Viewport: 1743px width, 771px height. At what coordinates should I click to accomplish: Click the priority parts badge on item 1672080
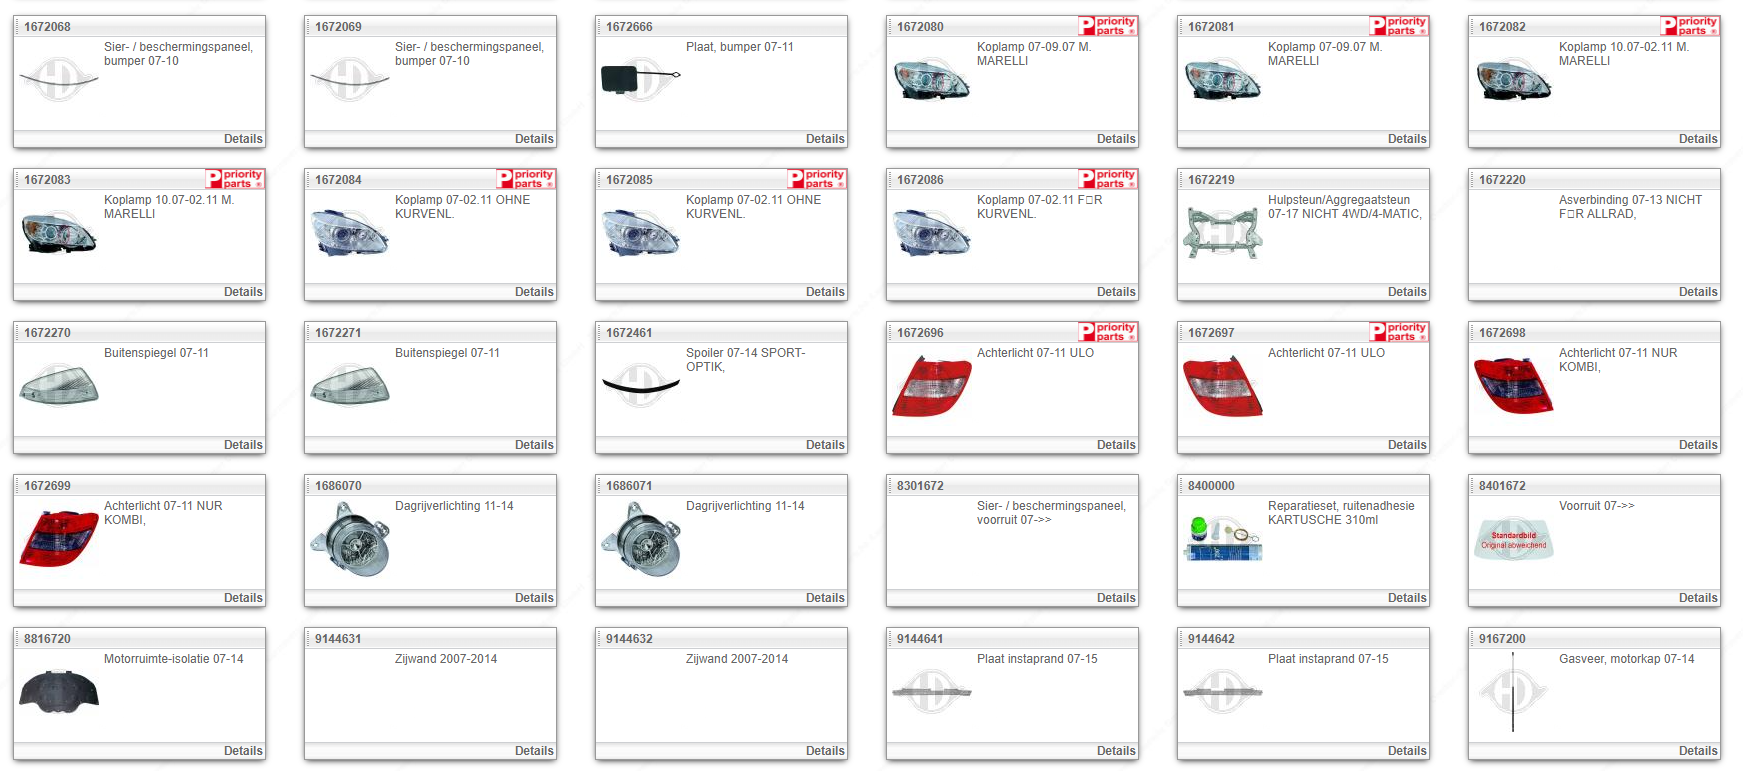pos(1107,26)
